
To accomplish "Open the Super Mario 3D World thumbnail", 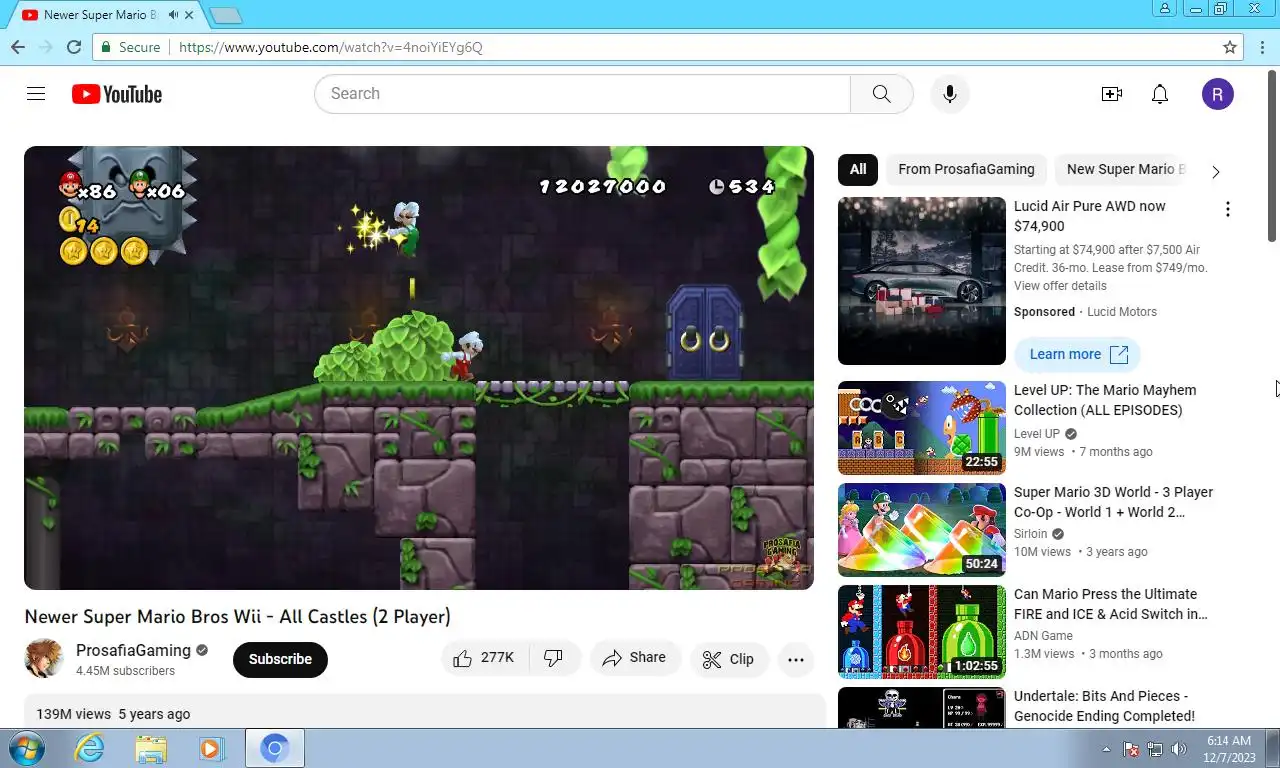I will pyautogui.click(x=922, y=530).
